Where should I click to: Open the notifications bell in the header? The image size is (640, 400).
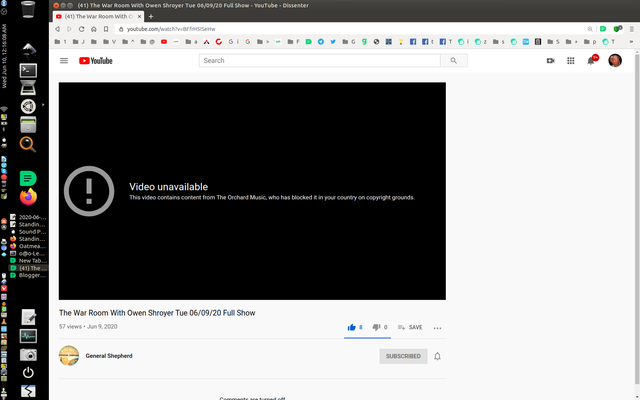[x=591, y=61]
